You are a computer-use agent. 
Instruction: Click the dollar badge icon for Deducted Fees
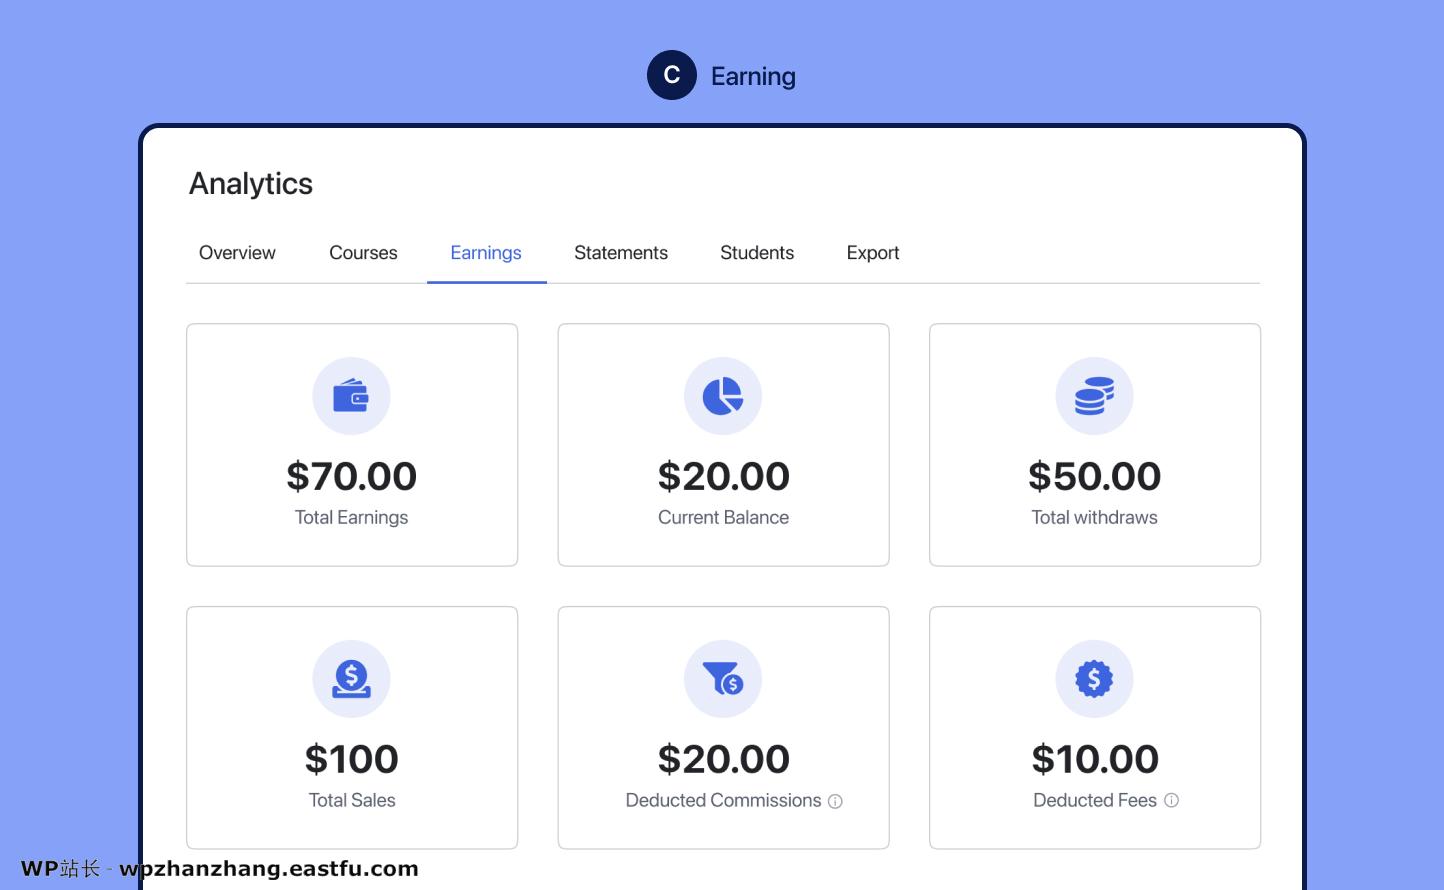(1094, 679)
